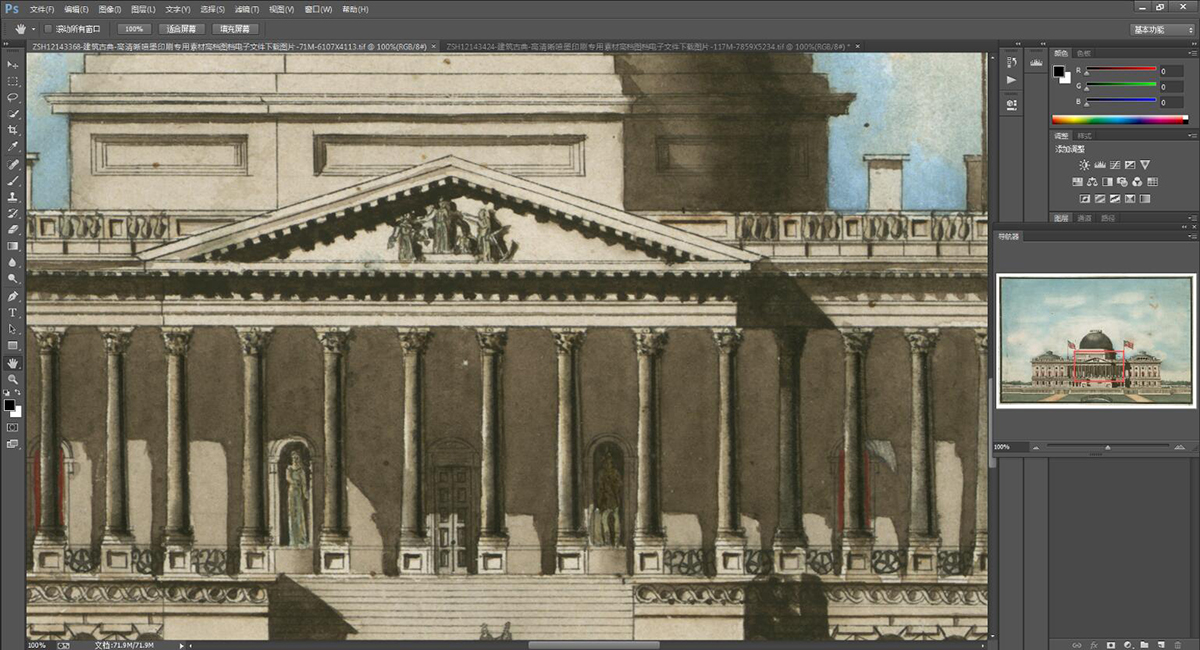Toggle Quick Mask mode
1200x650 pixels.
(13, 427)
